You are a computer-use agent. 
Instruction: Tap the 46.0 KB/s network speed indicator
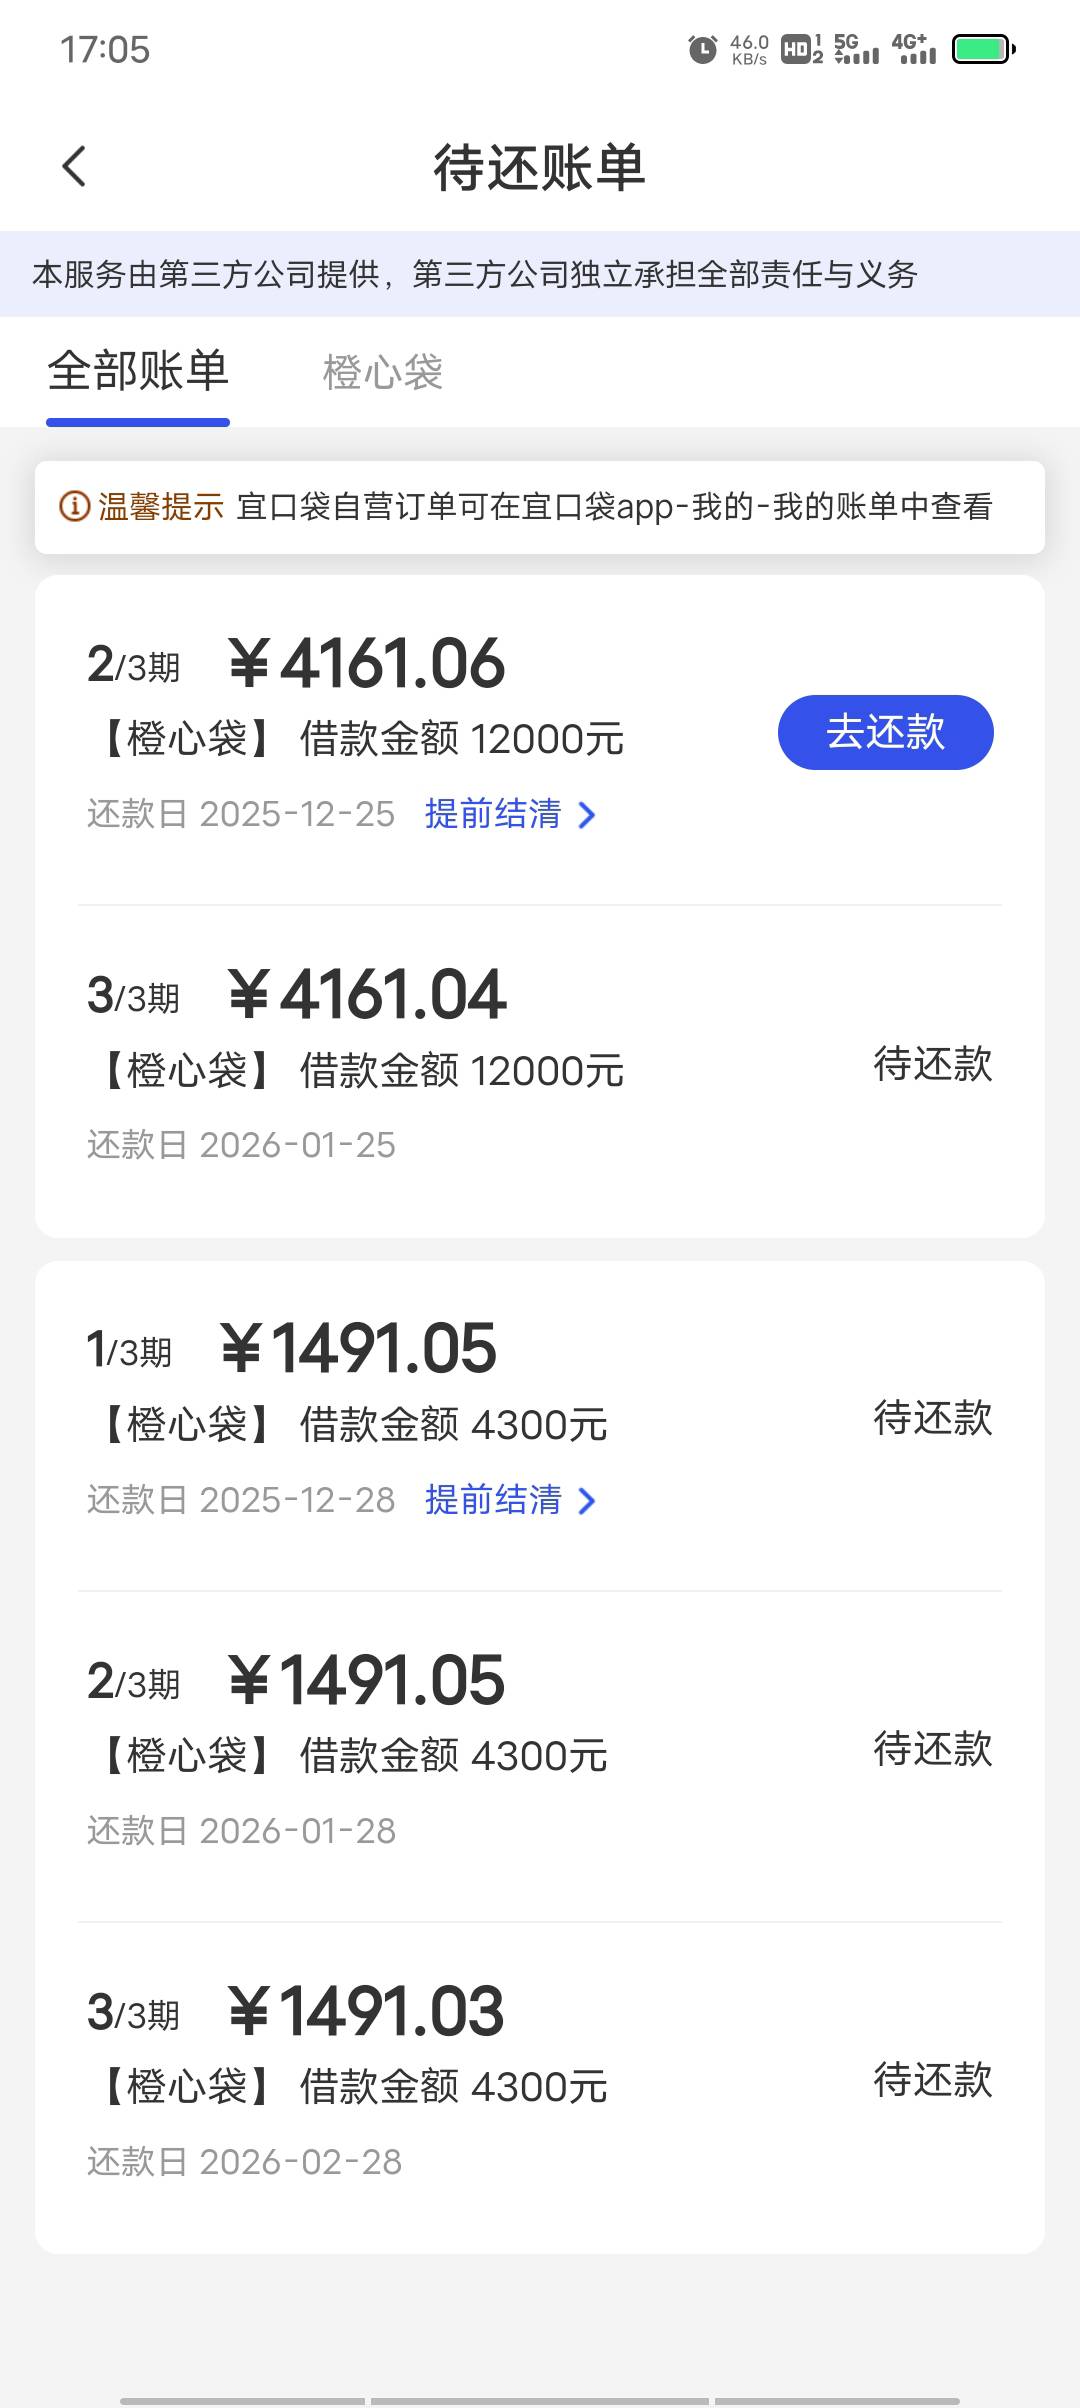[749, 49]
